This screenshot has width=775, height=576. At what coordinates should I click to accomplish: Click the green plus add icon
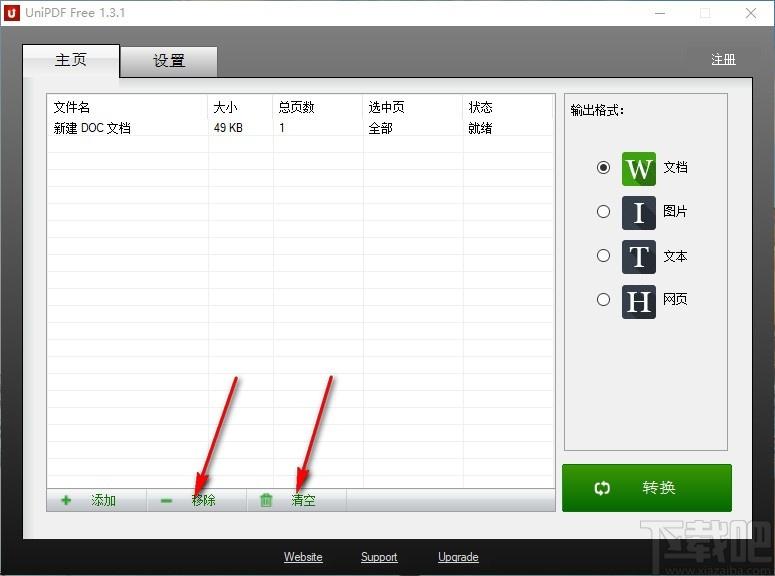(66, 500)
